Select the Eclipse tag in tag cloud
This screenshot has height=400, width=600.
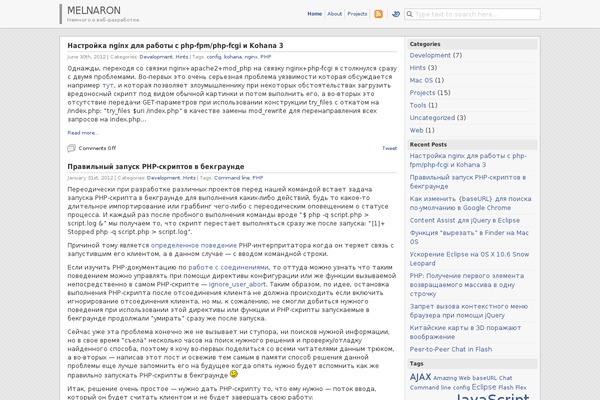[484, 387]
